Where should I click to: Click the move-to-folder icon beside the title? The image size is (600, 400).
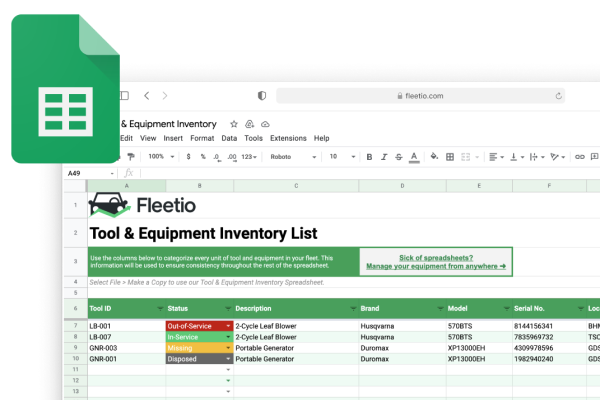[x=249, y=124]
